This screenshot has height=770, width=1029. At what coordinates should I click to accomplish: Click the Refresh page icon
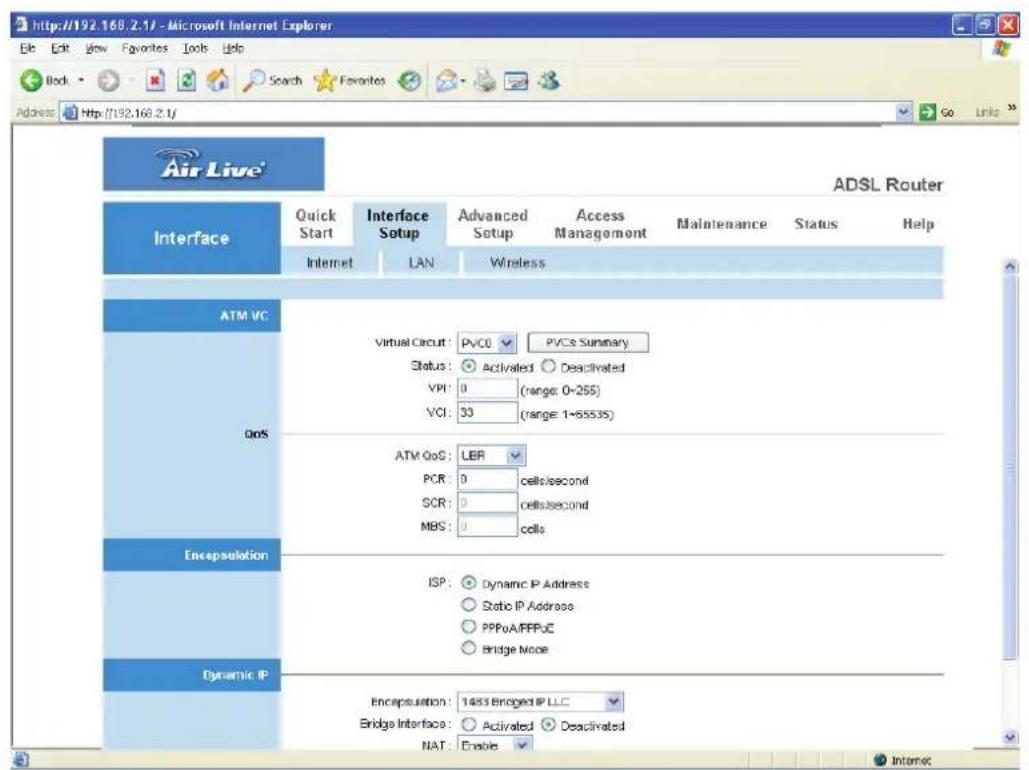186,81
